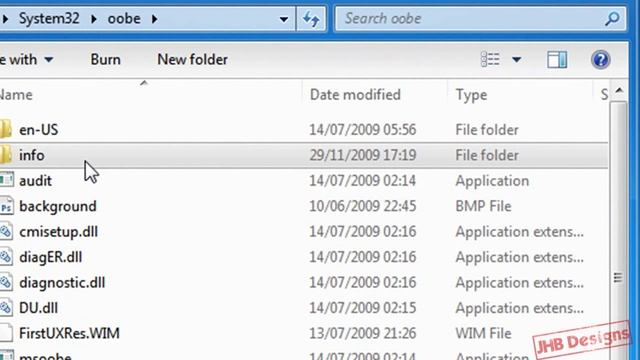Expand the chevron before System32 in path
This screenshot has width=640, height=360.
coord(5,19)
